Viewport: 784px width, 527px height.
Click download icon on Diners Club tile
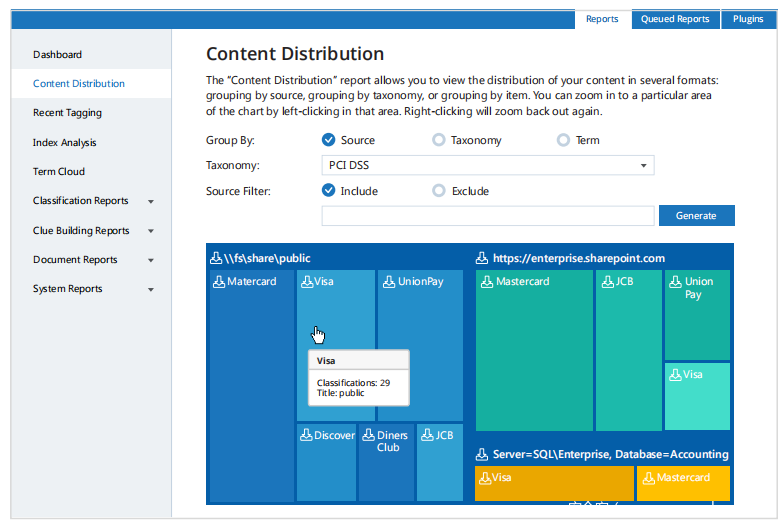click(368, 435)
